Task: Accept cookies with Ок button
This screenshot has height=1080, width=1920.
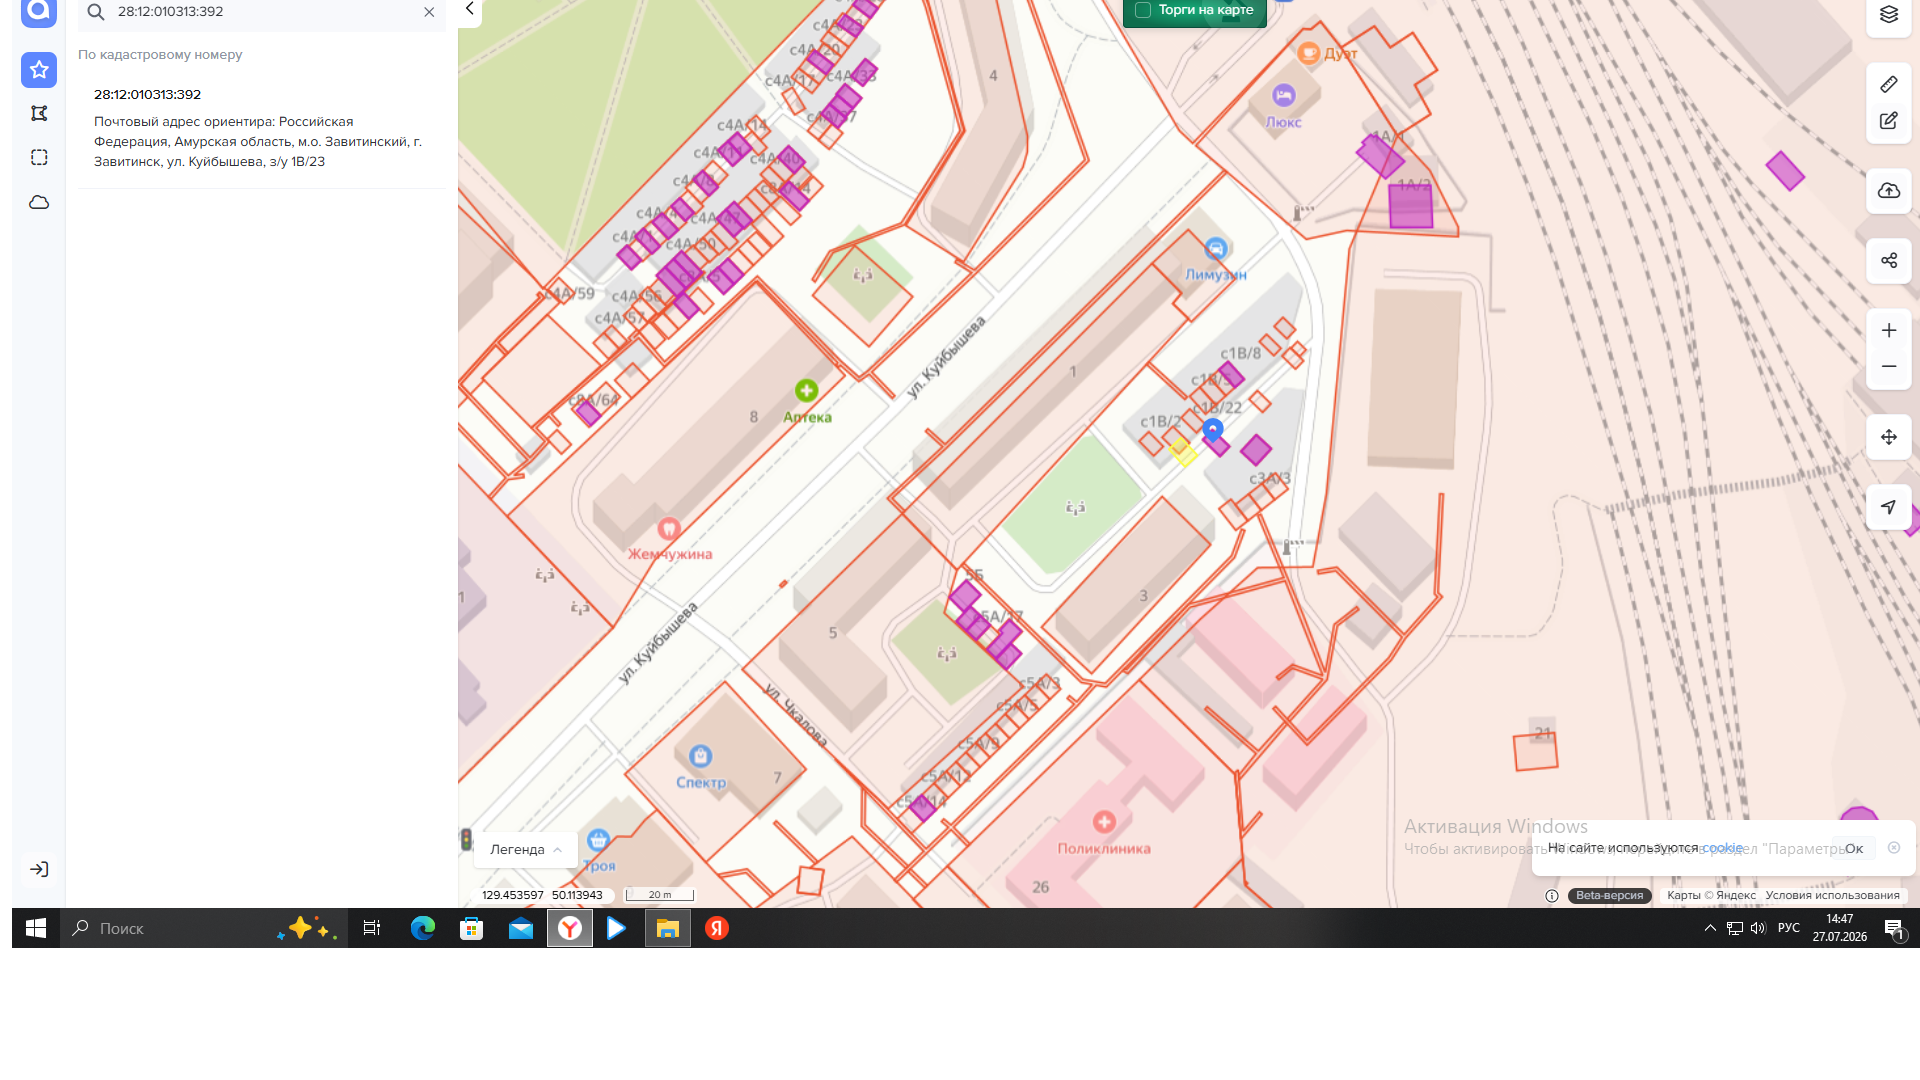Action: tap(1854, 848)
